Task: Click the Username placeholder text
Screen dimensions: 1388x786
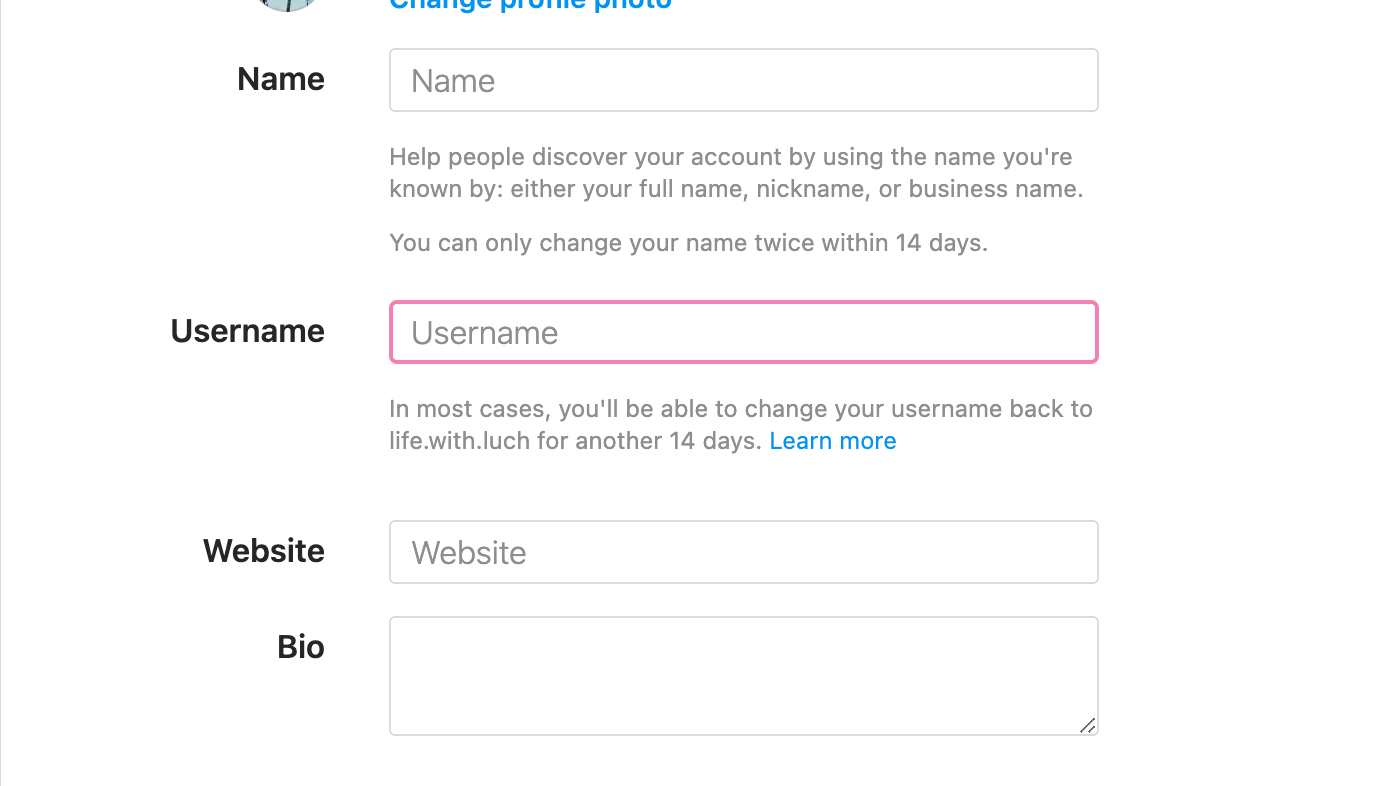Action: pos(484,332)
